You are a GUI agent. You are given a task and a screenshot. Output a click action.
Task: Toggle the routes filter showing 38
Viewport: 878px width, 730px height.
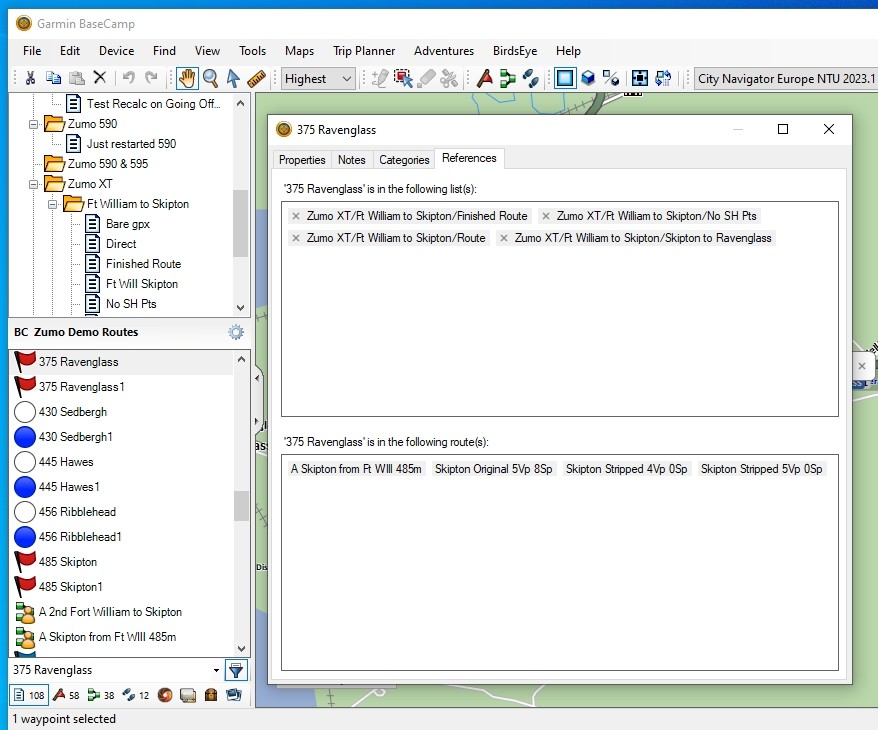(x=101, y=695)
